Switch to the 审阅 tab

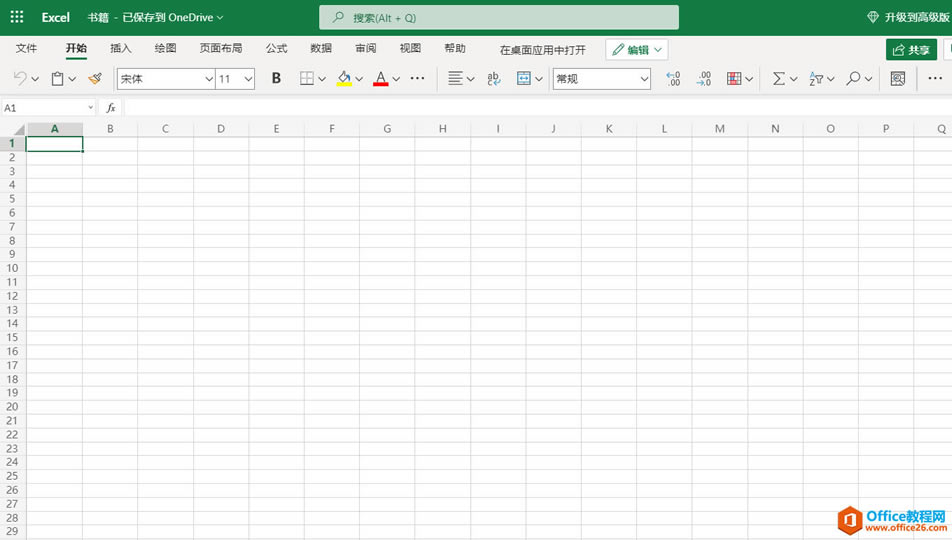(x=366, y=49)
